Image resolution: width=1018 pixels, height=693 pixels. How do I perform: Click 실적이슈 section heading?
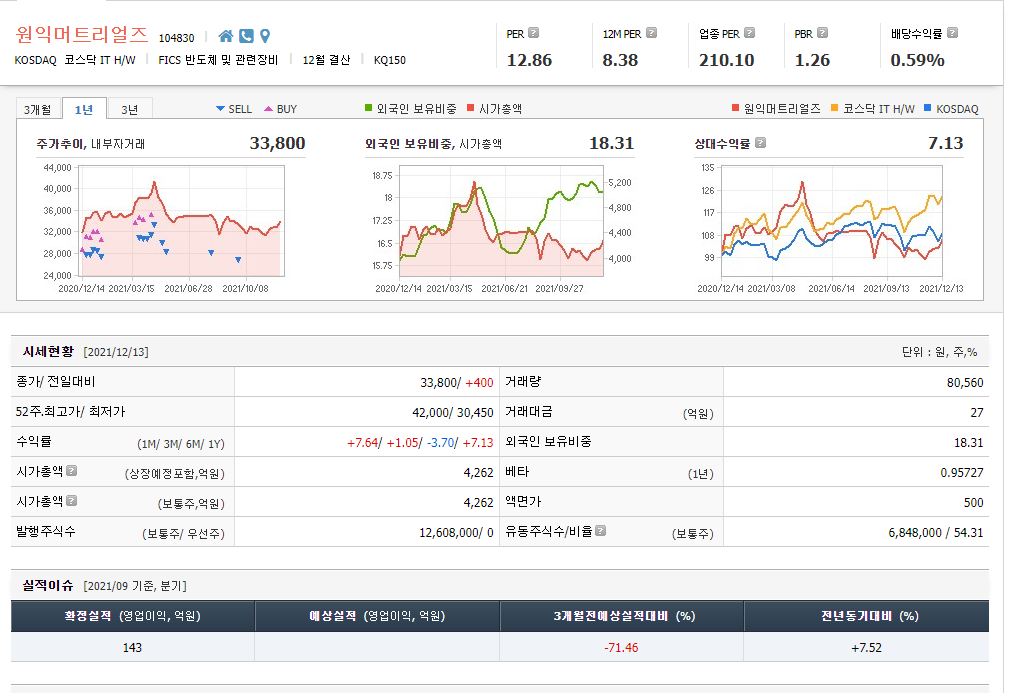click(x=49, y=585)
